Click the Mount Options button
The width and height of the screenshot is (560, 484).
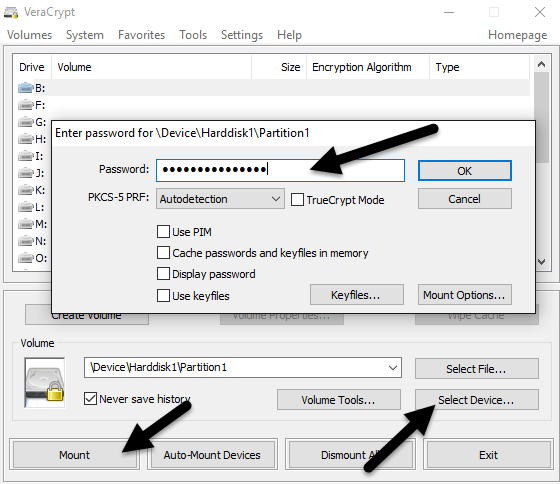pyautogui.click(x=464, y=295)
